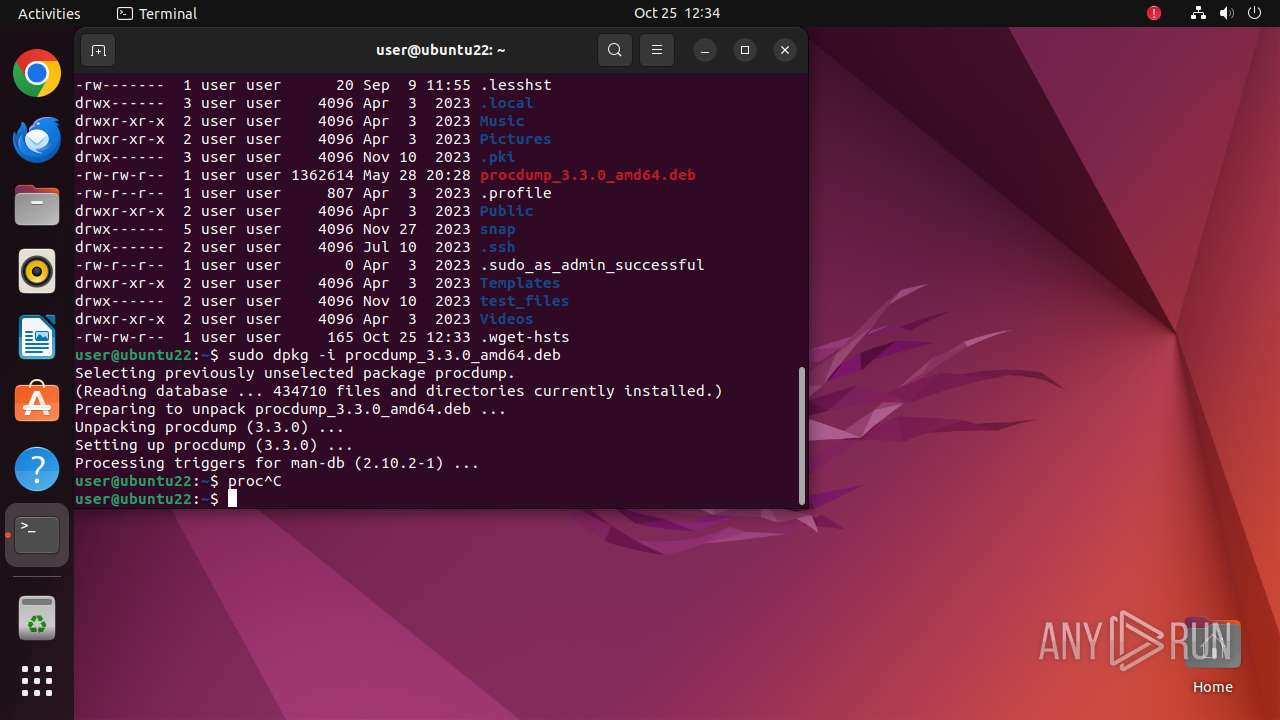Viewport: 1280px width, 720px height.
Task: Click the Videos directory name
Action: coord(507,319)
